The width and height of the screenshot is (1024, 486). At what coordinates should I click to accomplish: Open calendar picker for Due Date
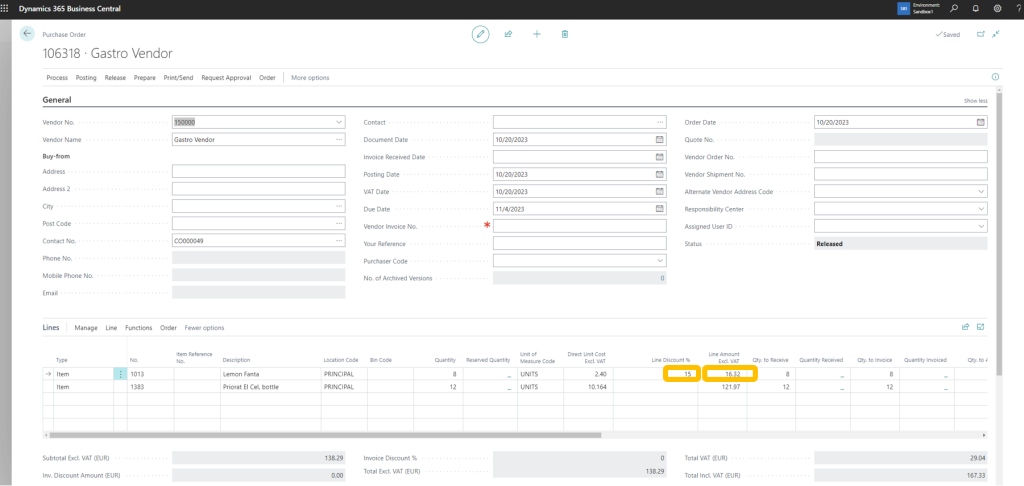point(660,208)
